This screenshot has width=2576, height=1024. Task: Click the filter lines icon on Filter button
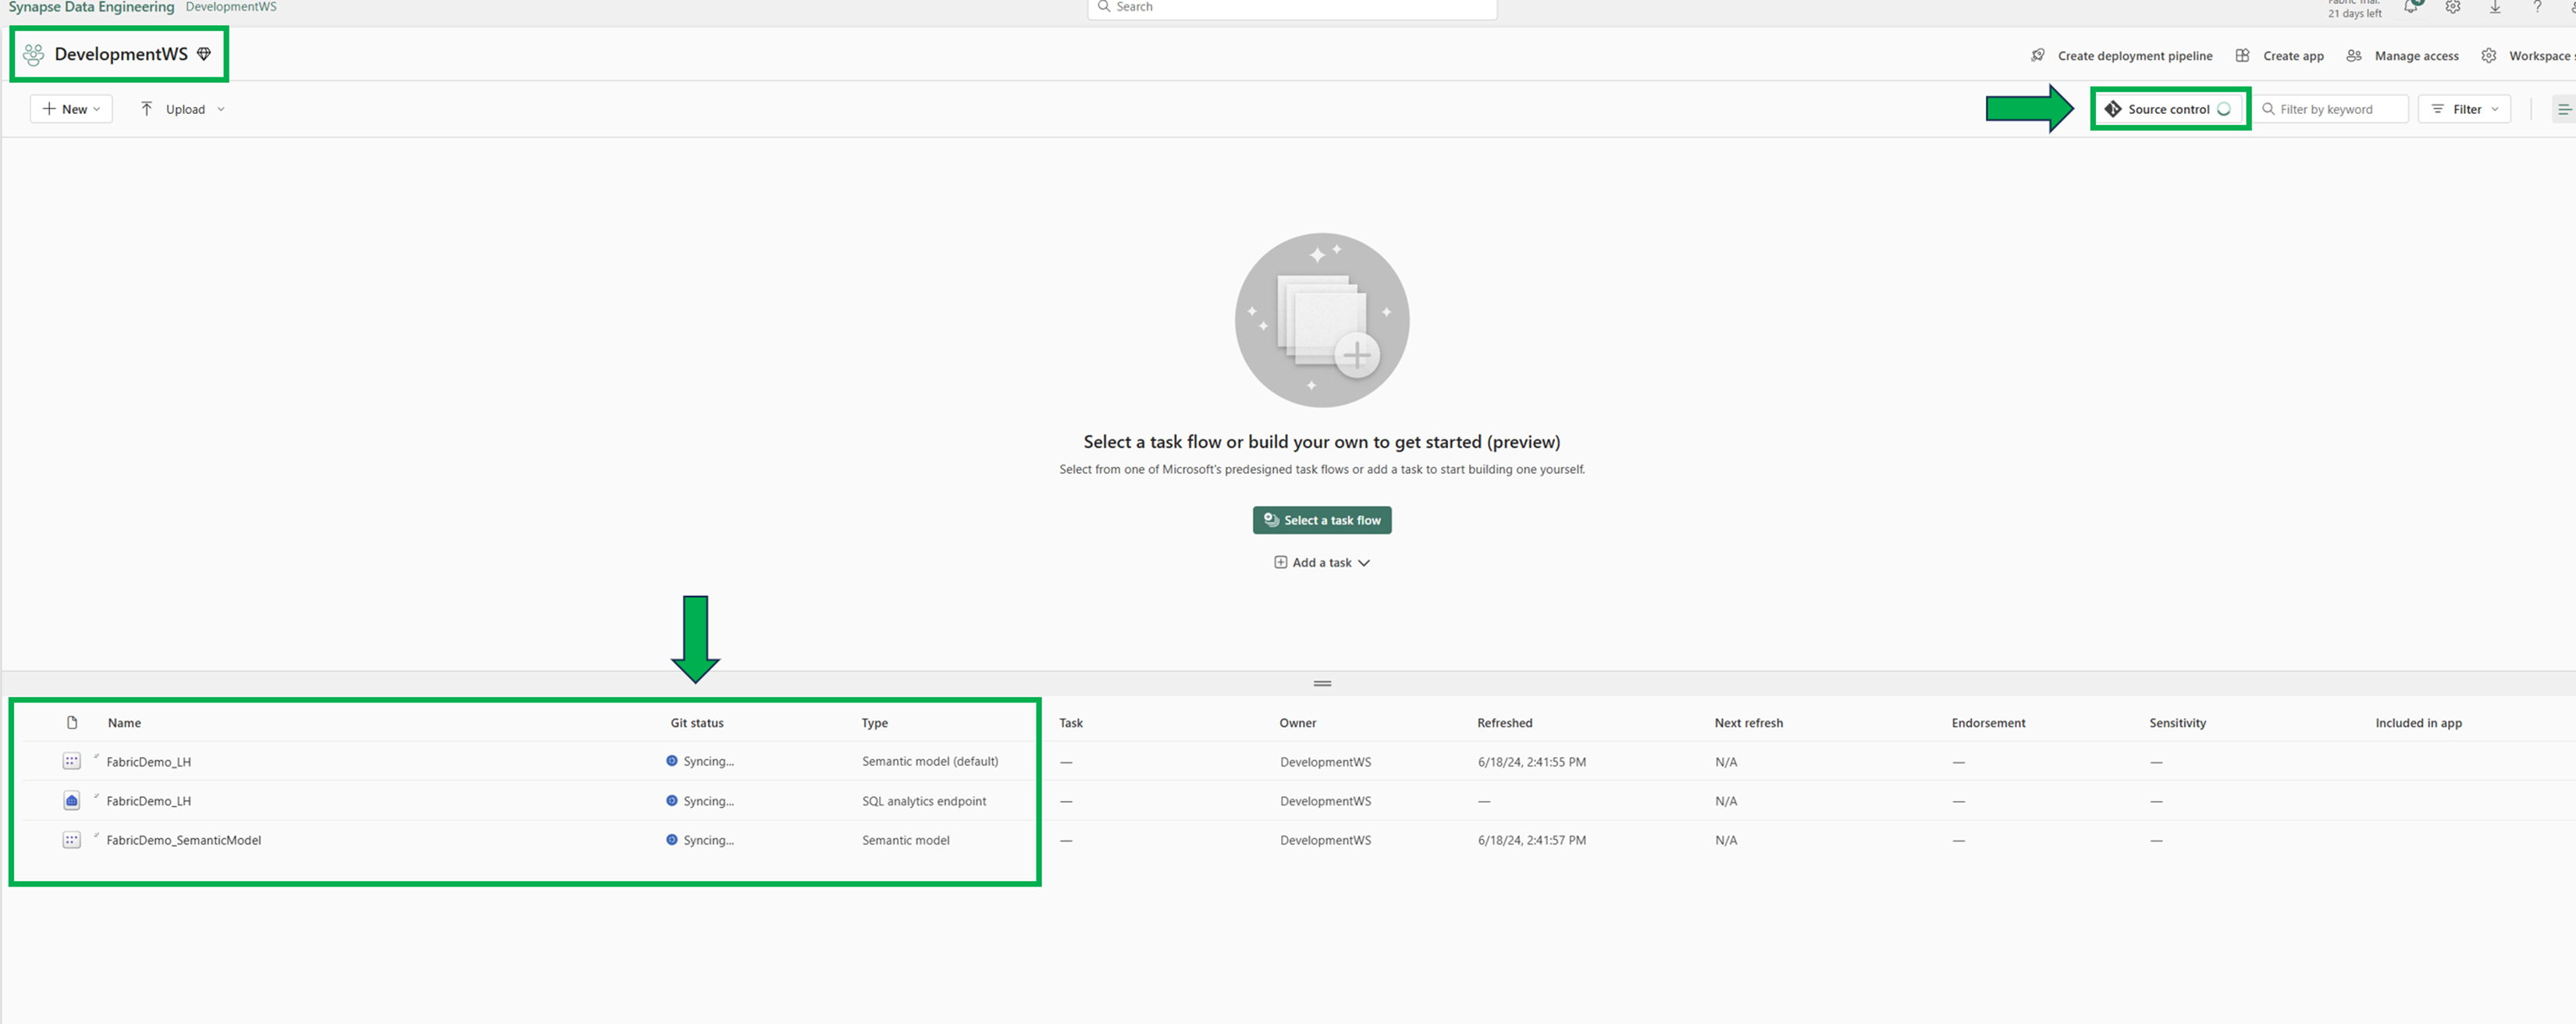click(x=2438, y=109)
